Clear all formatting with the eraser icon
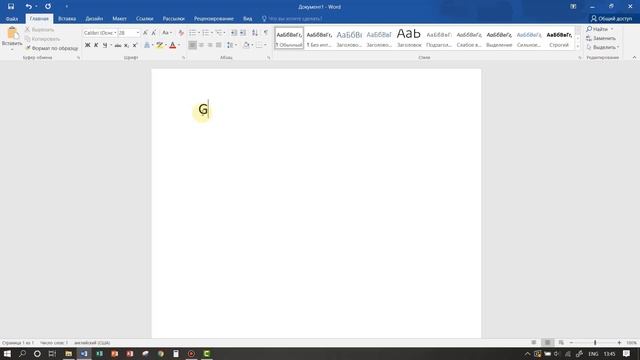The width and height of the screenshot is (640, 360). pos(181,33)
